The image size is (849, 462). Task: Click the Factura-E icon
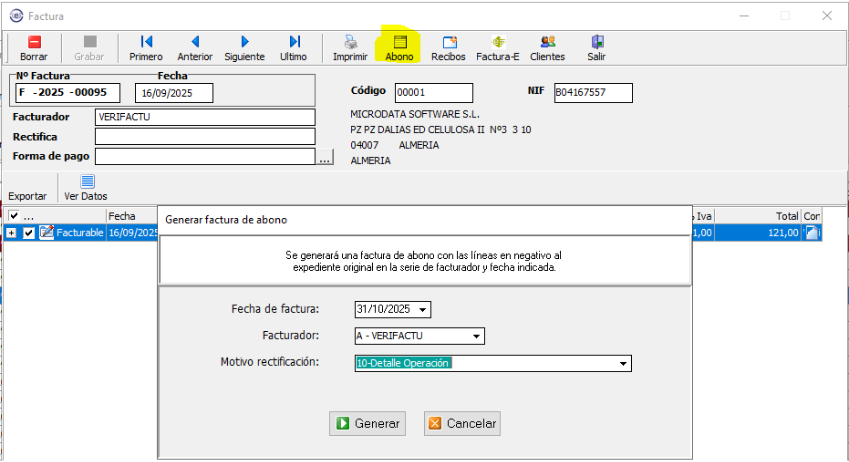coord(497,43)
